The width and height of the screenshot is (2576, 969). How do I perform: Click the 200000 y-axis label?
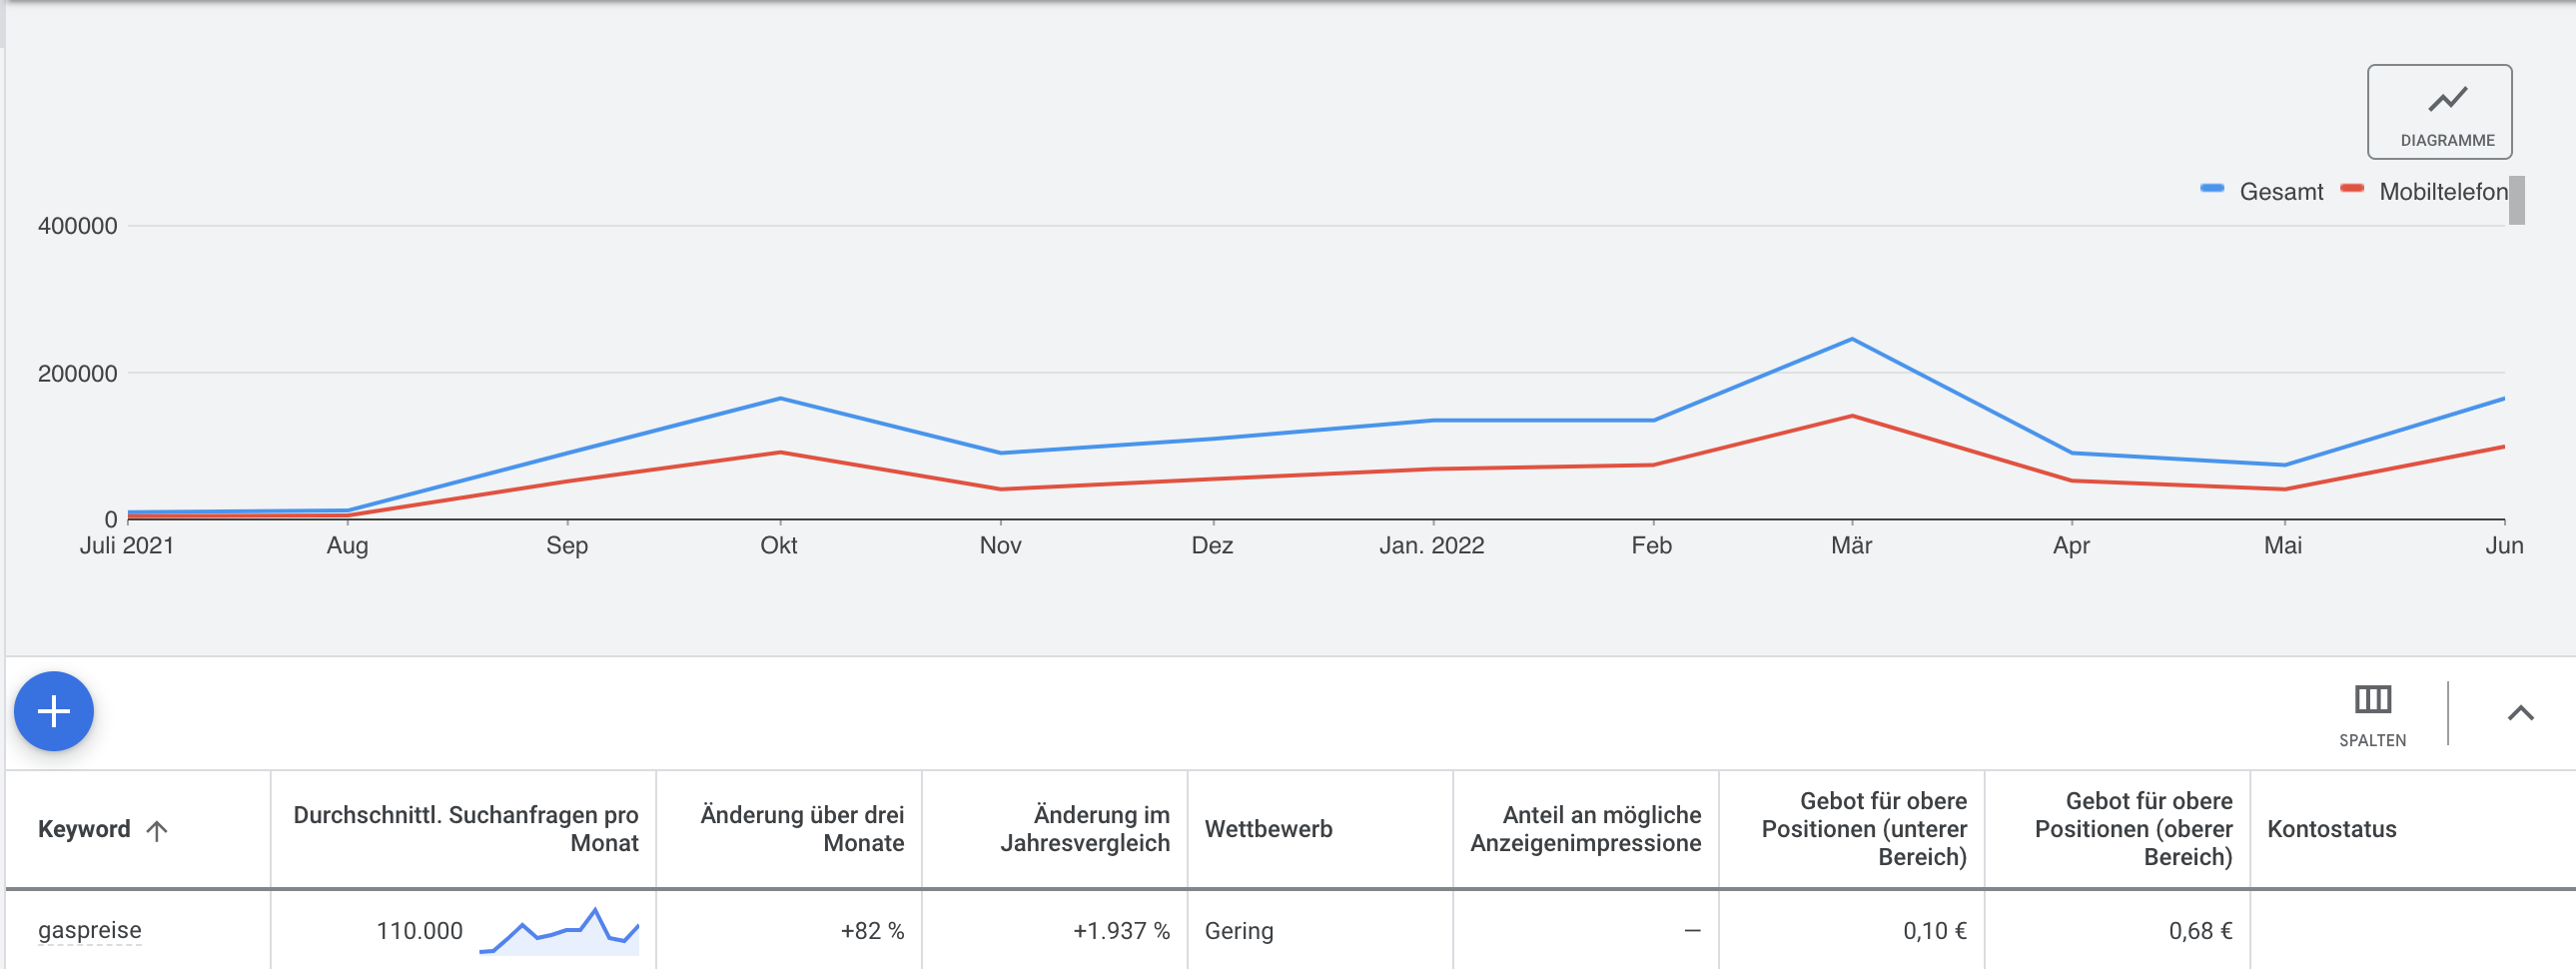pyautogui.click(x=78, y=374)
